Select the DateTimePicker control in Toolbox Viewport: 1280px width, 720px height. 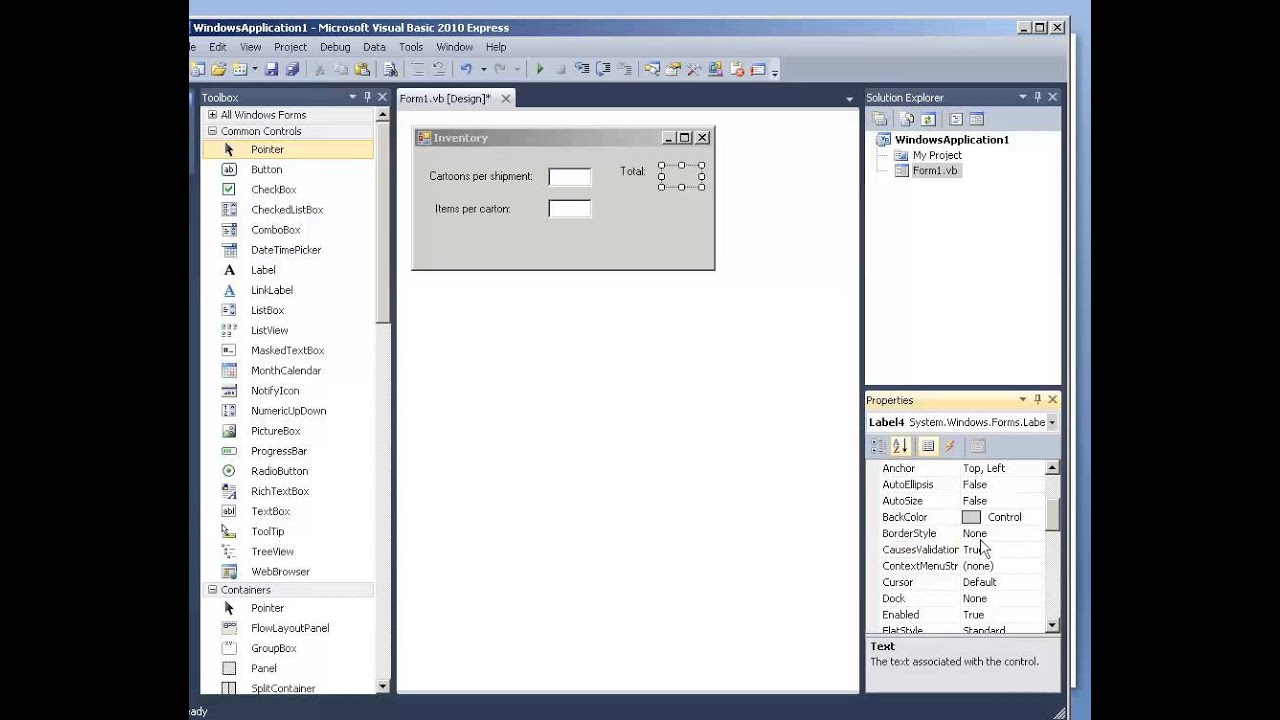click(287, 250)
